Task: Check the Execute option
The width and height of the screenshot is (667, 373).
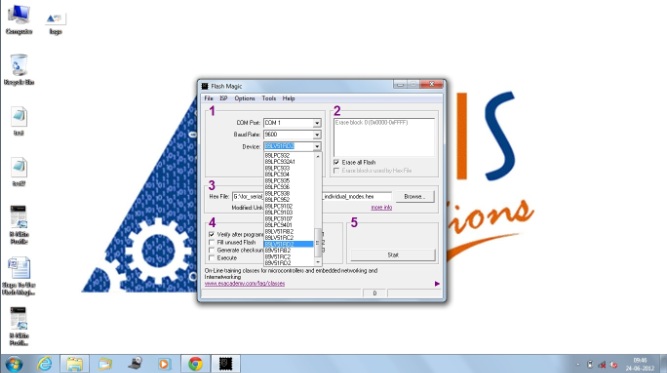Action: (x=211, y=258)
